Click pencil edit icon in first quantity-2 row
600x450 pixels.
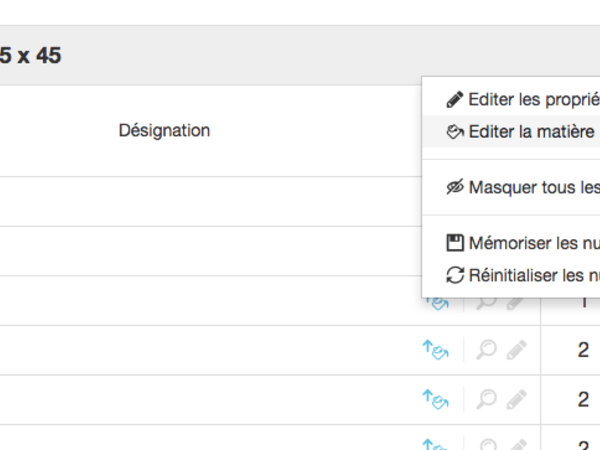click(516, 350)
